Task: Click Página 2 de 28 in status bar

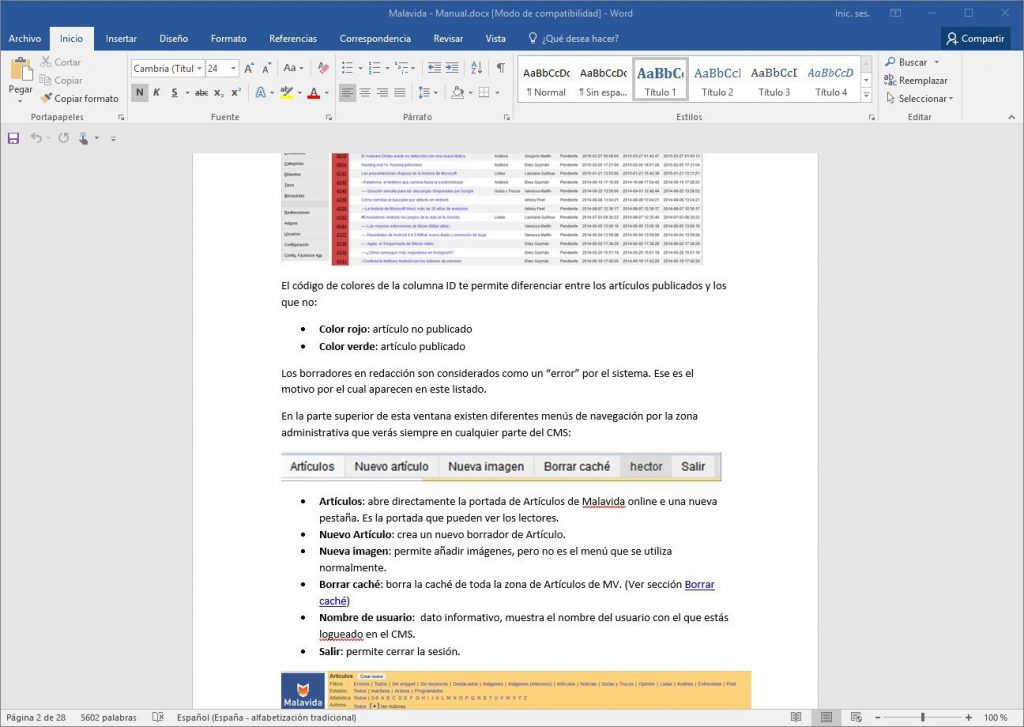Action: point(36,717)
